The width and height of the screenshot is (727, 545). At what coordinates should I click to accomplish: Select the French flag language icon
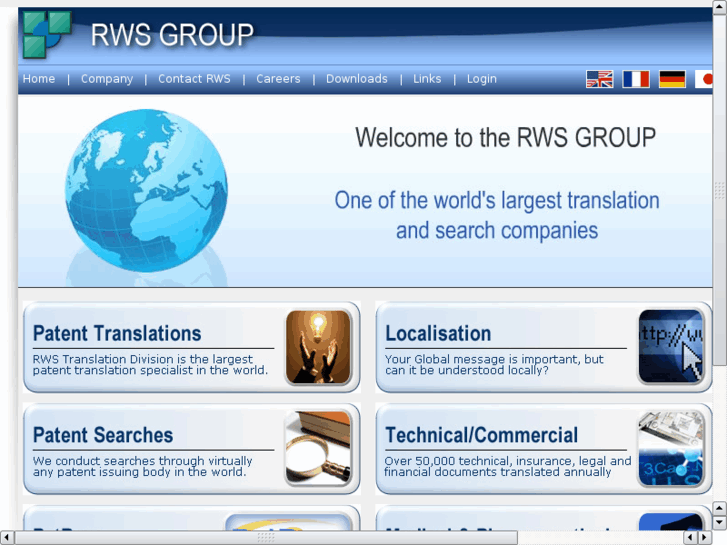tap(636, 79)
